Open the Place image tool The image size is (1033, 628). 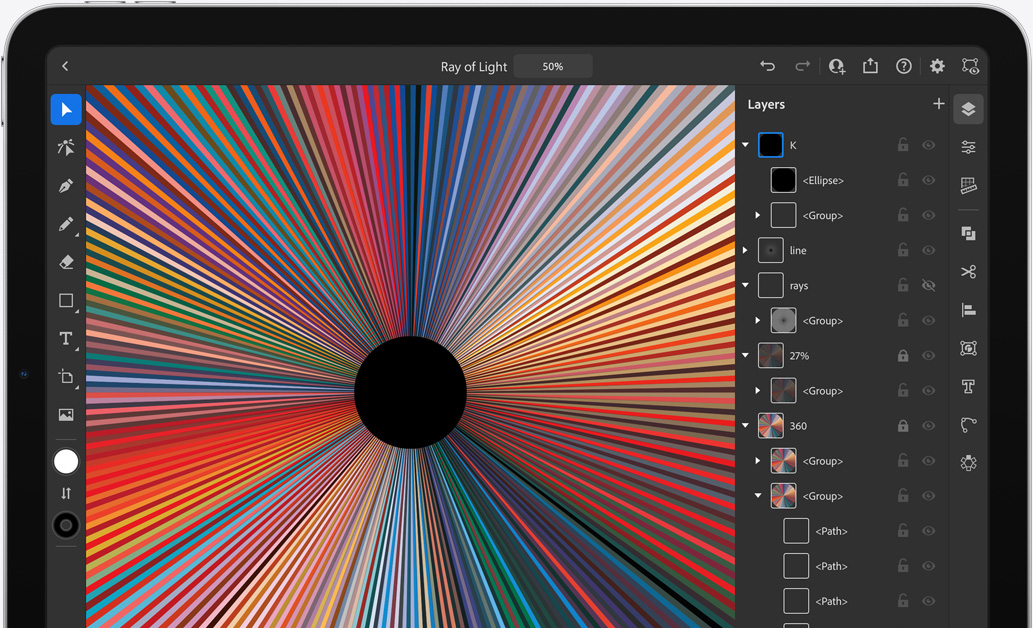pos(66,415)
